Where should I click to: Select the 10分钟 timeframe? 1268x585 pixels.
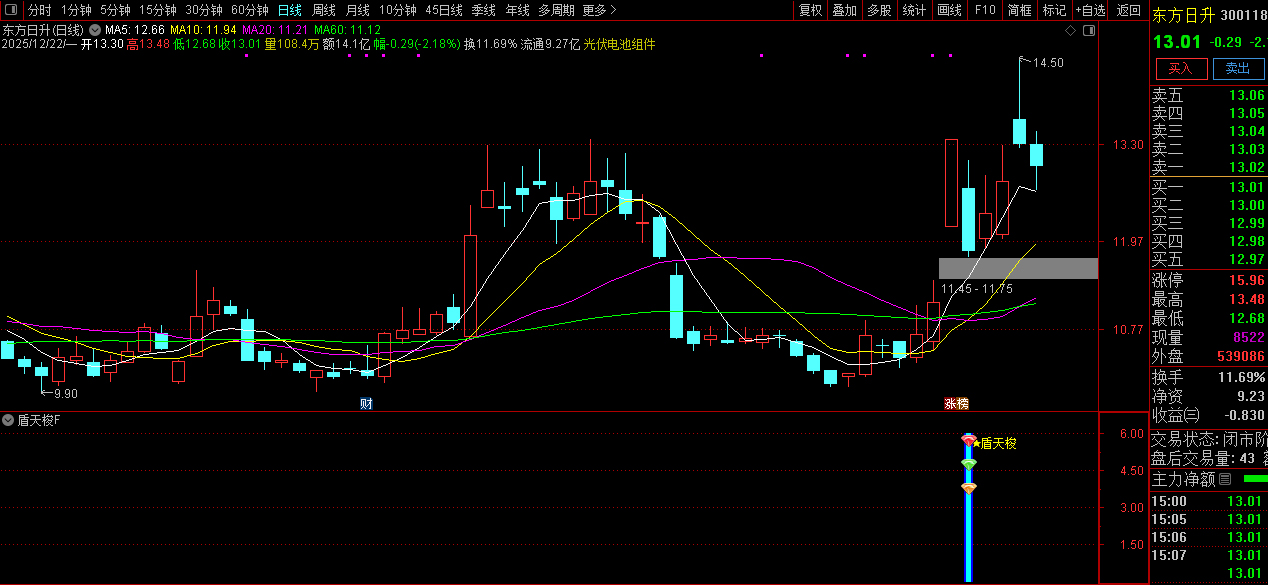(x=397, y=10)
